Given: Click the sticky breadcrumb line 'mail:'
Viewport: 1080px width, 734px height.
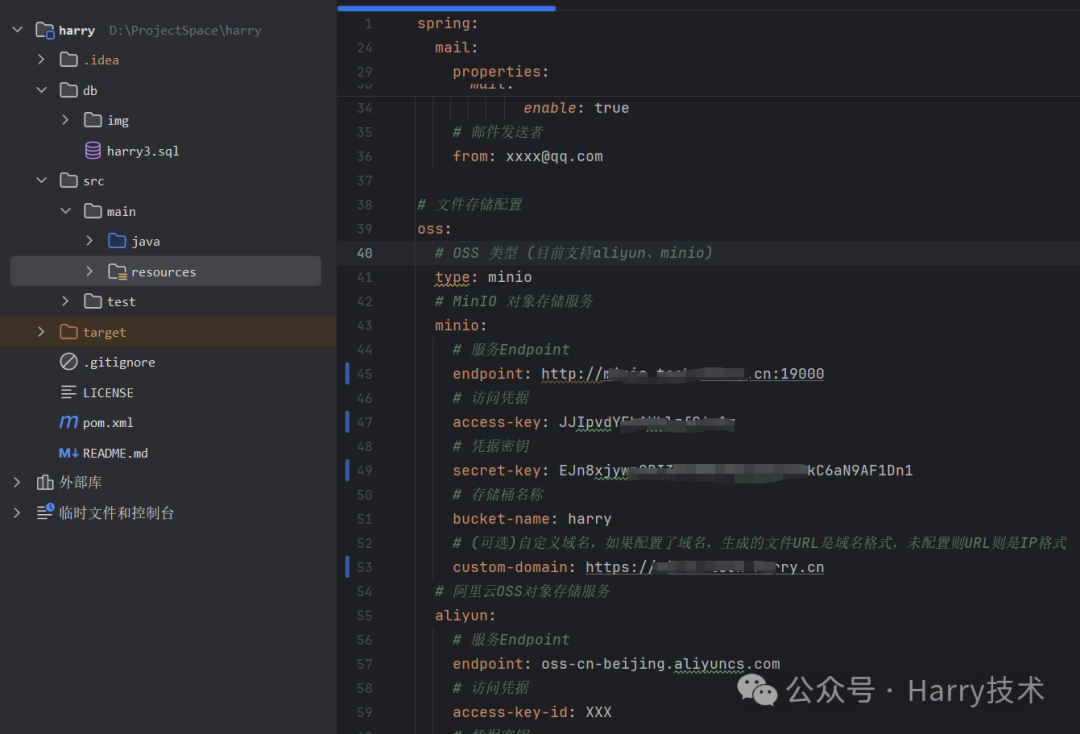Looking at the screenshot, I should tap(456, 48).
